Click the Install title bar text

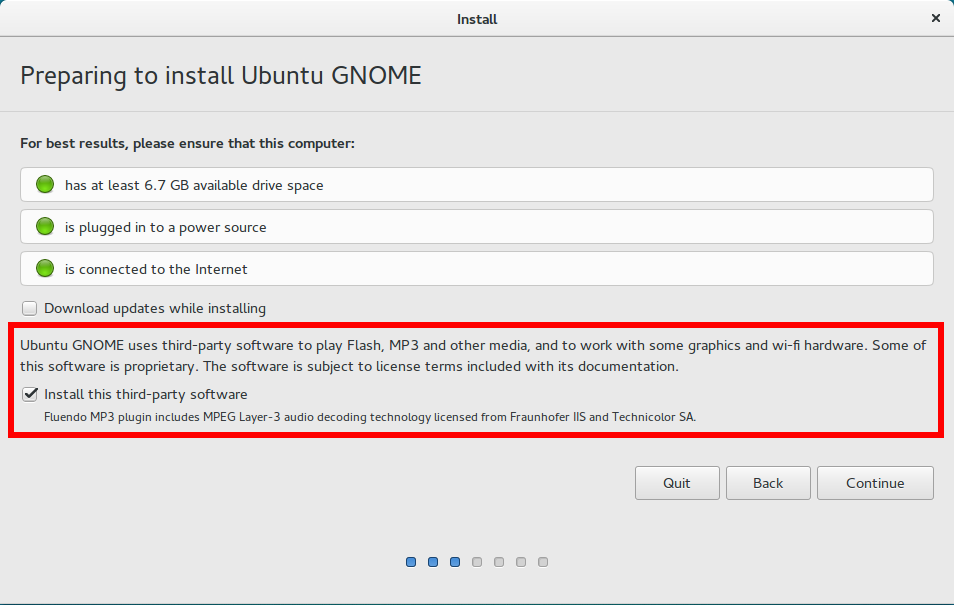[x=477, y=19]
